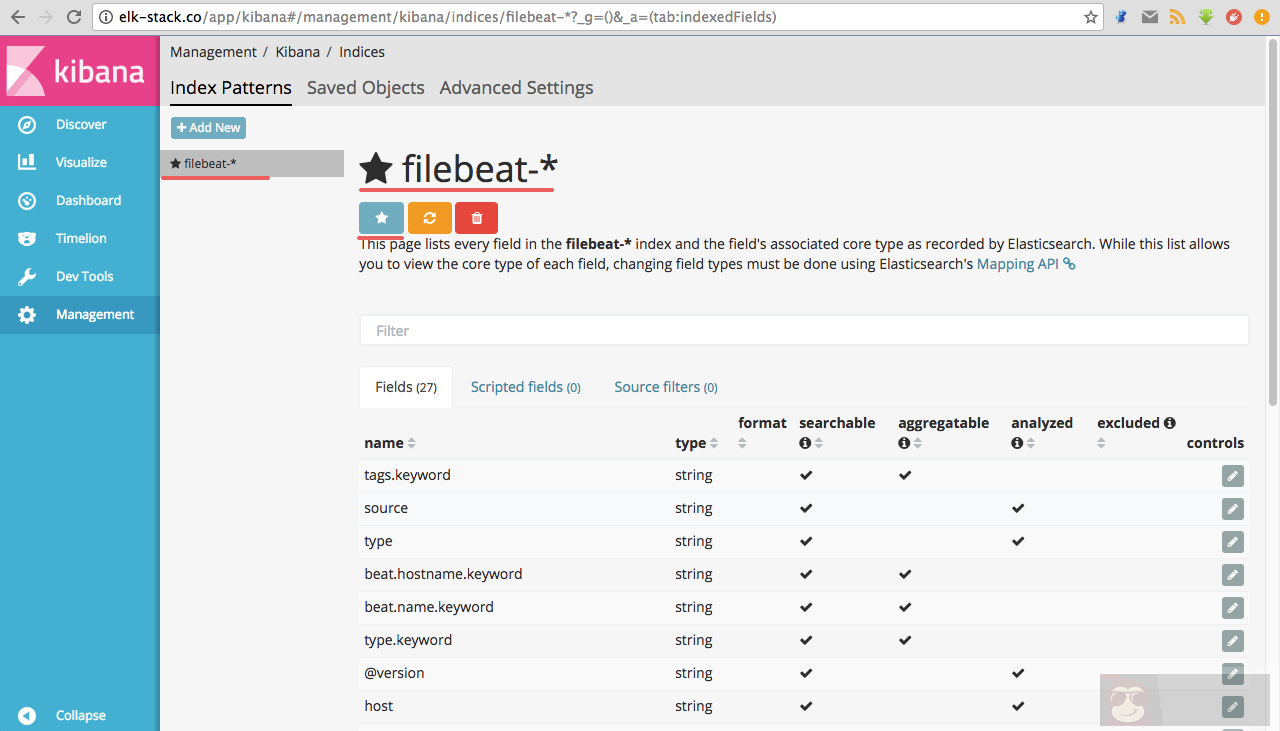The image size is (1280, 731).
Task: Edit the beat.hostname.keyword field pencil icon
Action: [1232, 575]
